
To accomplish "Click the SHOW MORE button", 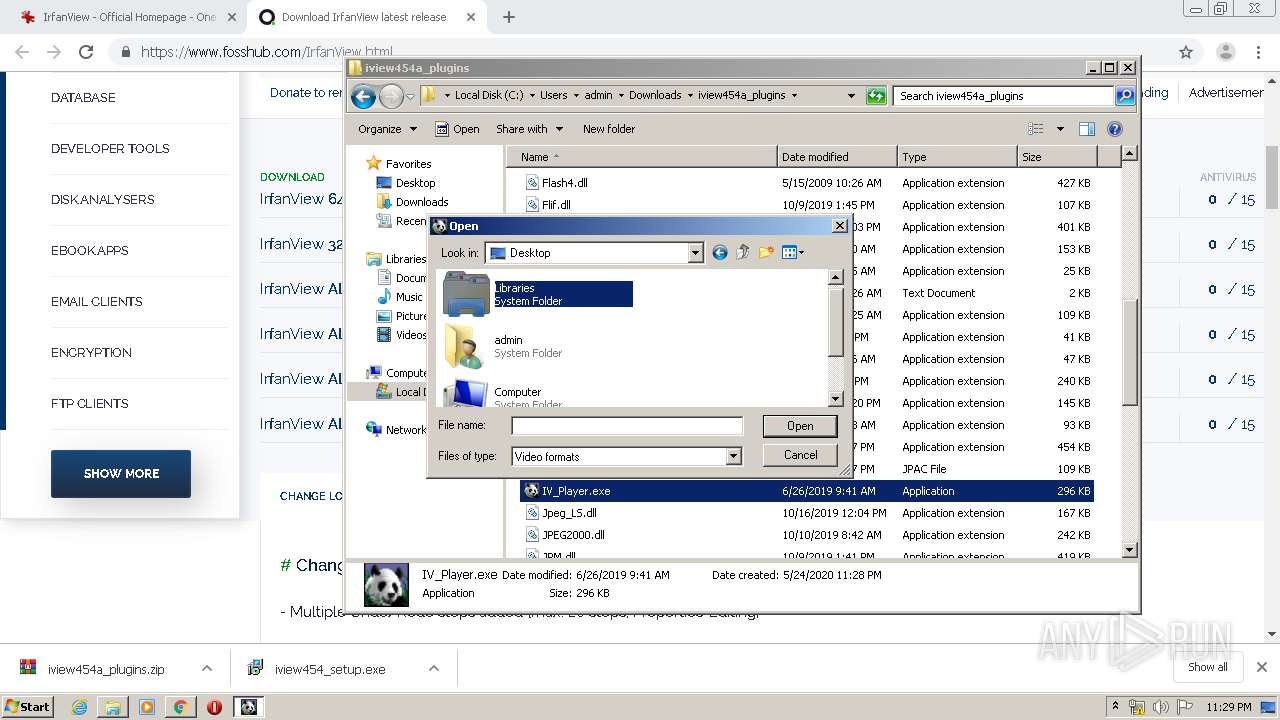I will coord(121,474).
